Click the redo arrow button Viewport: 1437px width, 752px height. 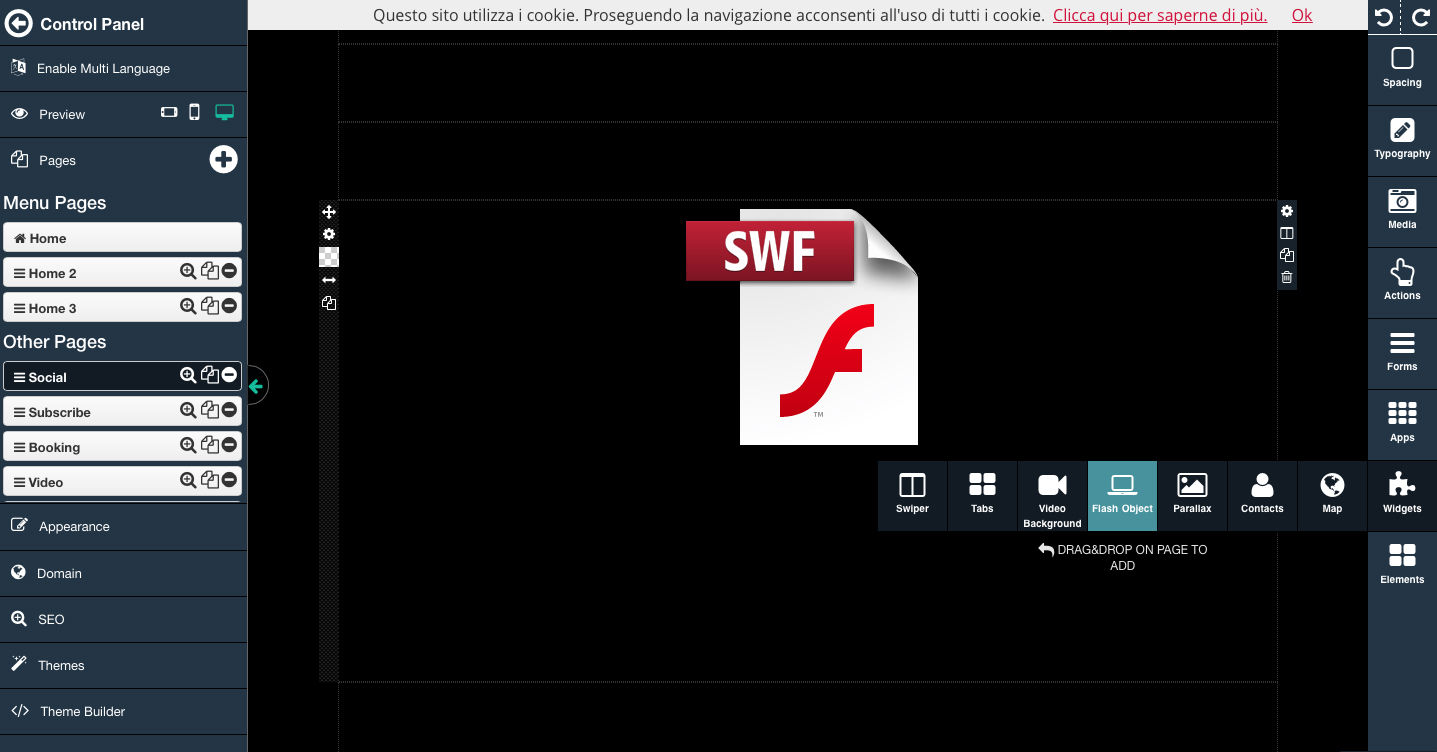click(x=1420, y=16)
